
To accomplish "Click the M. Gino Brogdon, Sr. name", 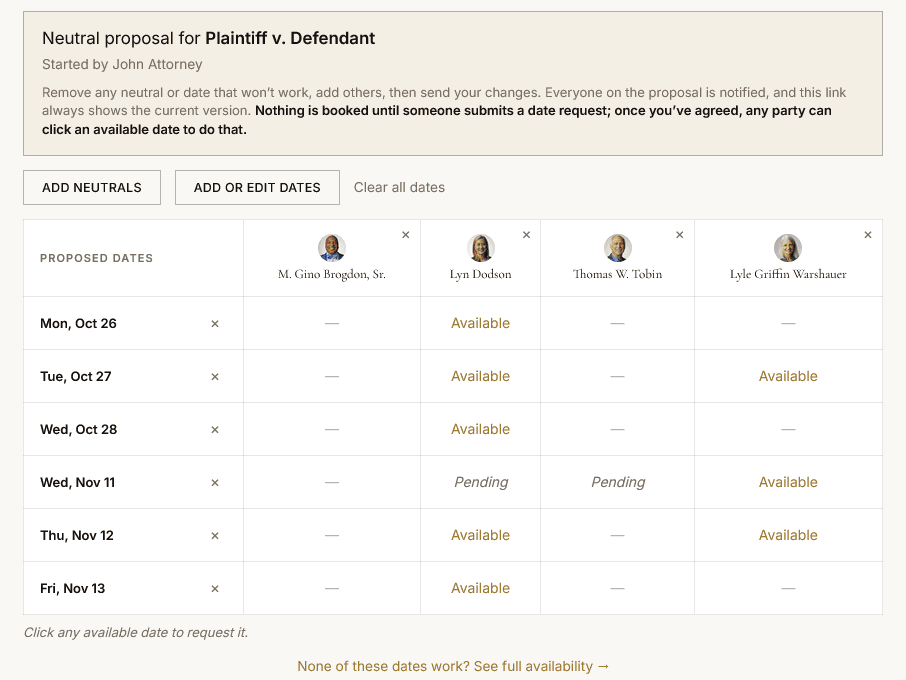I will pos(332,274).
